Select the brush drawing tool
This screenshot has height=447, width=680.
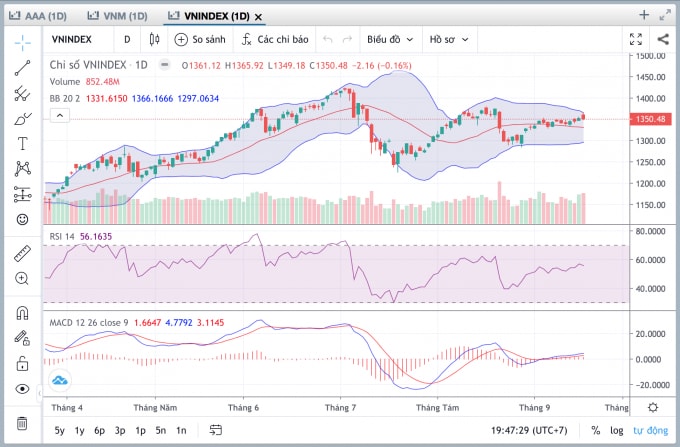click(x=22, y=119)
